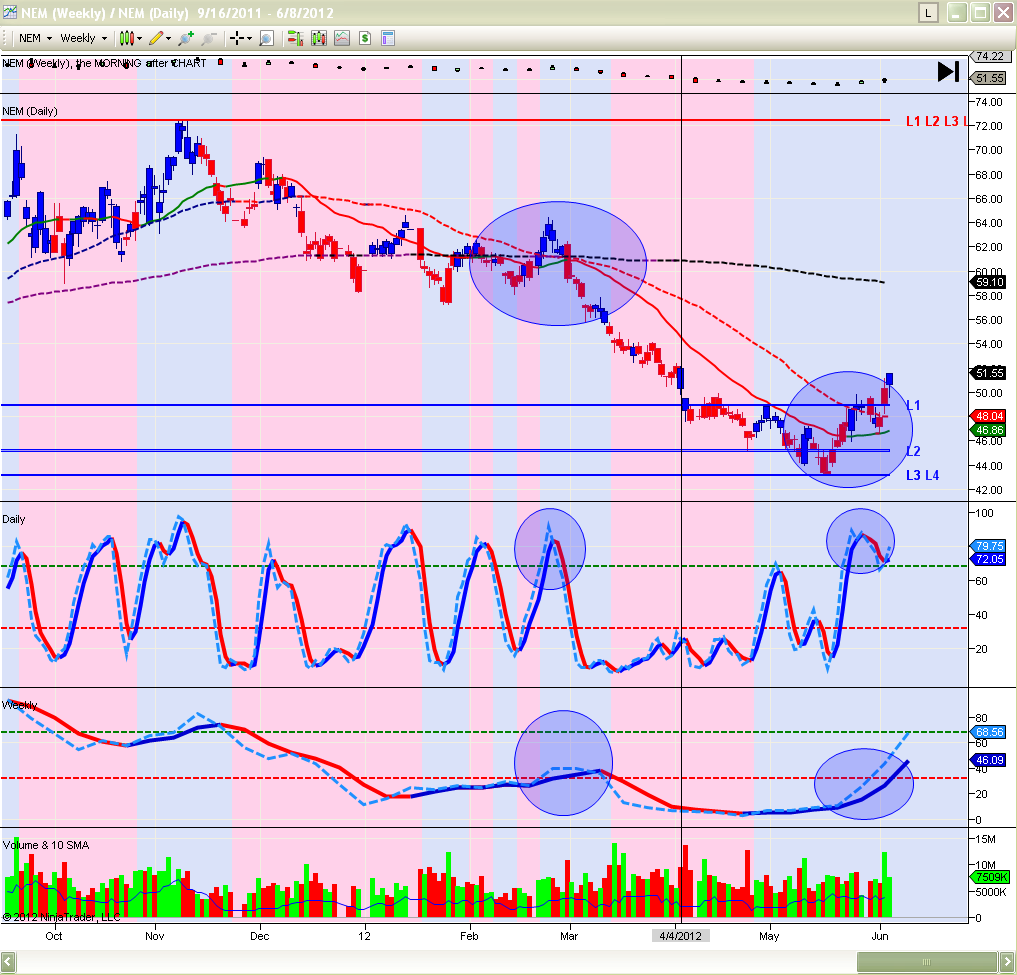Click the zoom in magnifier icon
The width and height of the screenshot is (1017, 975).
[x=185, y=38]
